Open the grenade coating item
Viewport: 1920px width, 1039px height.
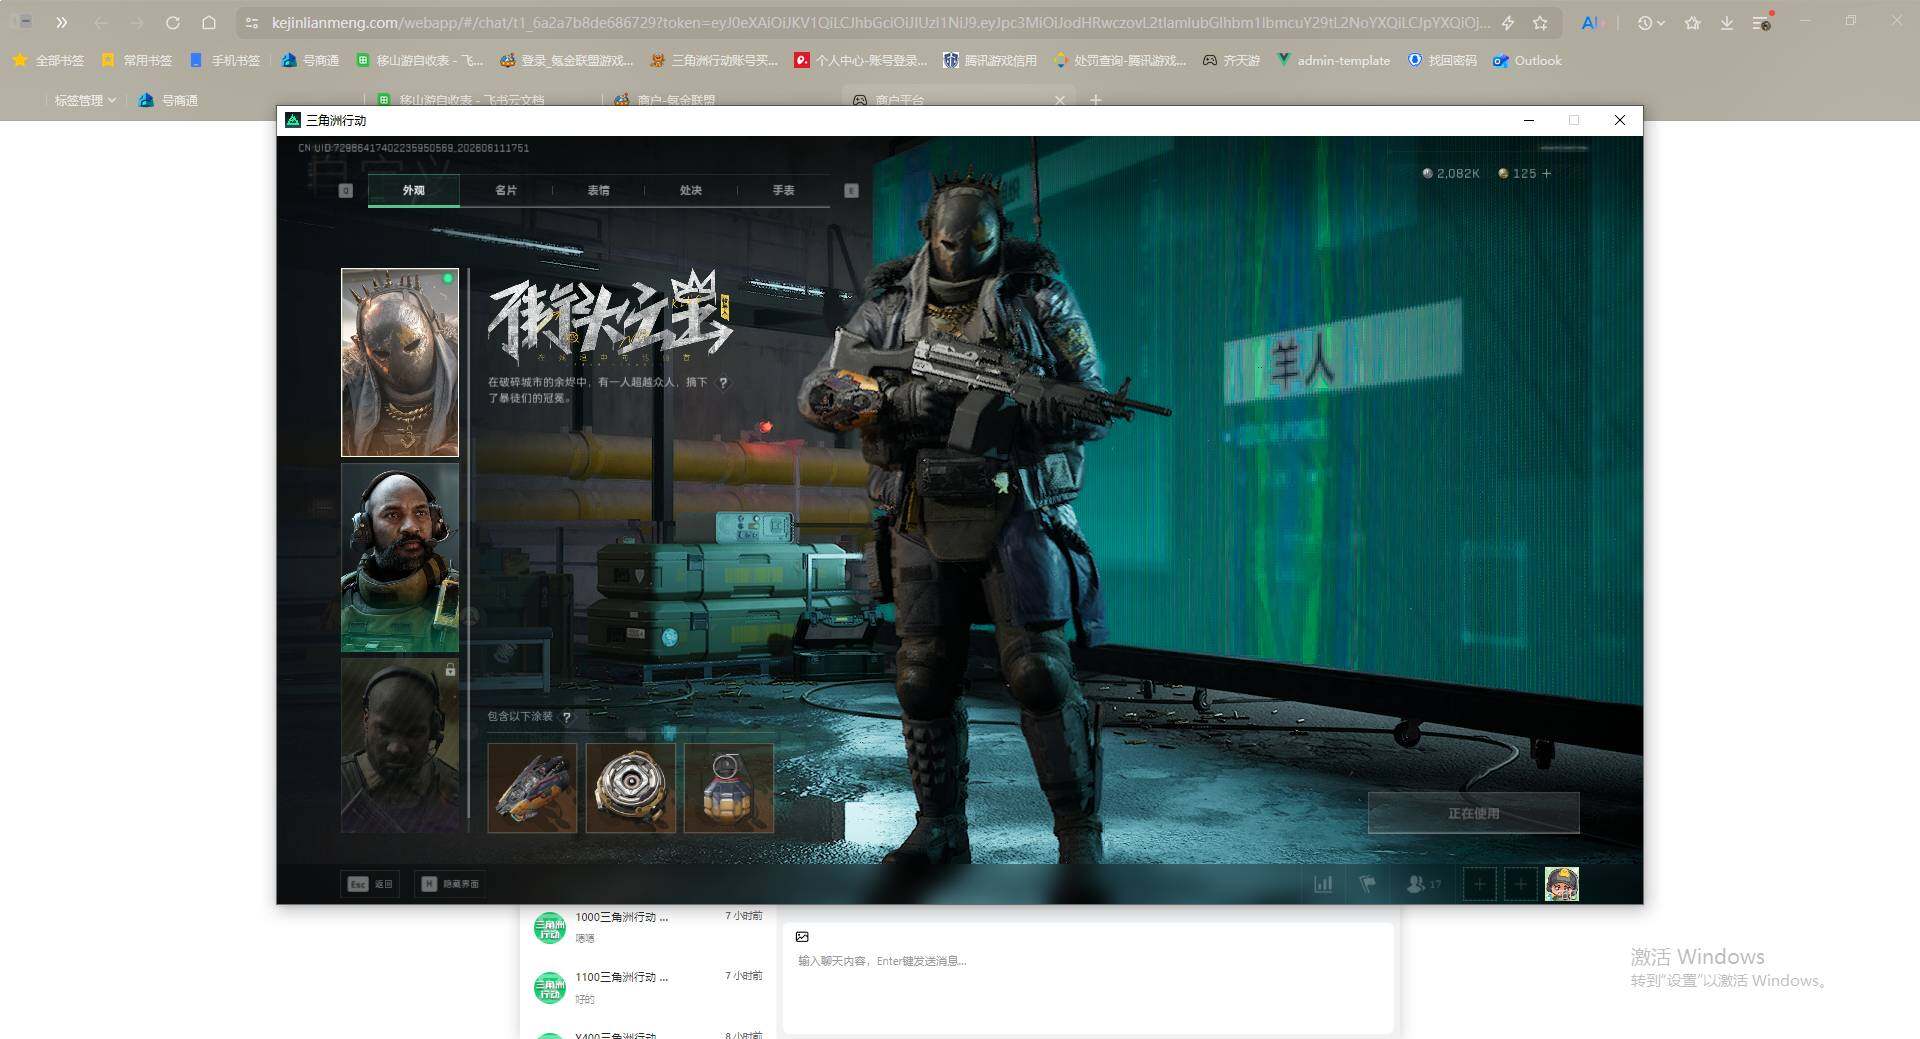(728, 788)
